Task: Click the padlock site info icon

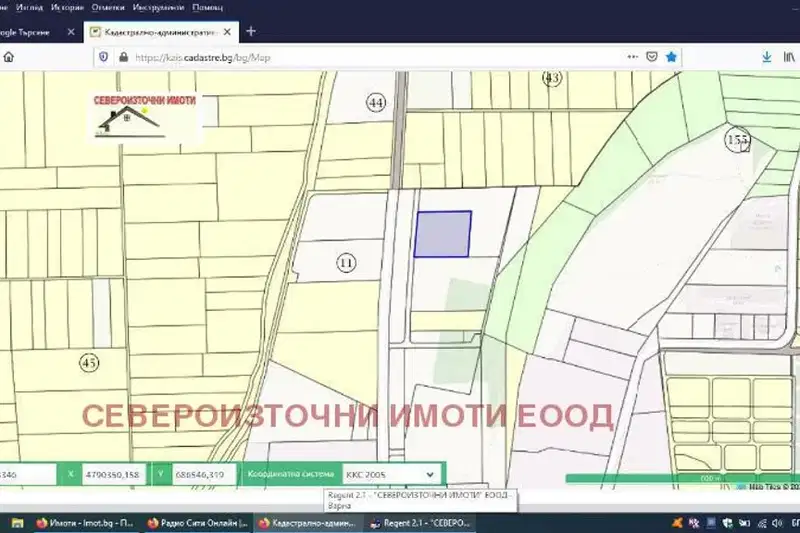Action: pos(123,57)
